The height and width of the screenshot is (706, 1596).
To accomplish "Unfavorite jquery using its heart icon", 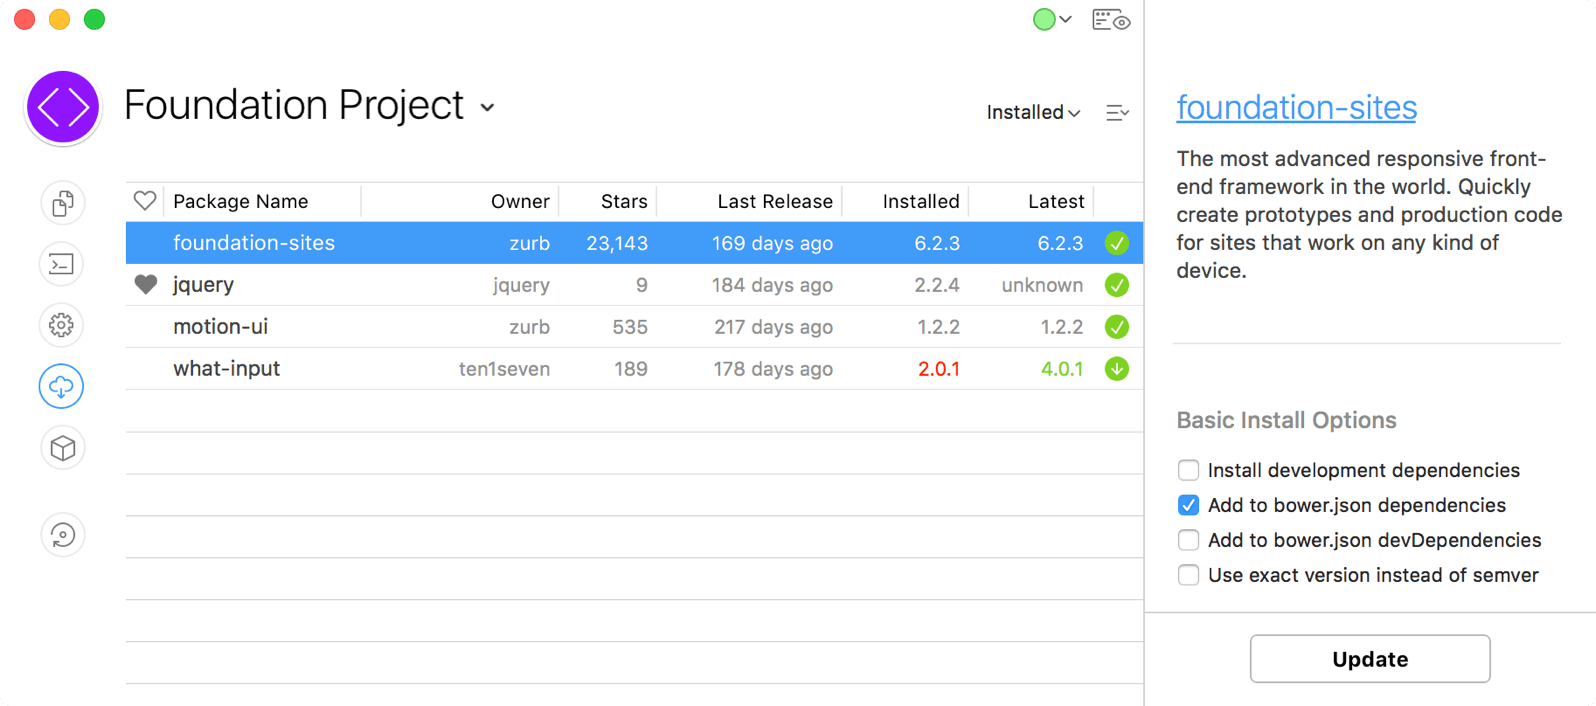I will point(146,285).
